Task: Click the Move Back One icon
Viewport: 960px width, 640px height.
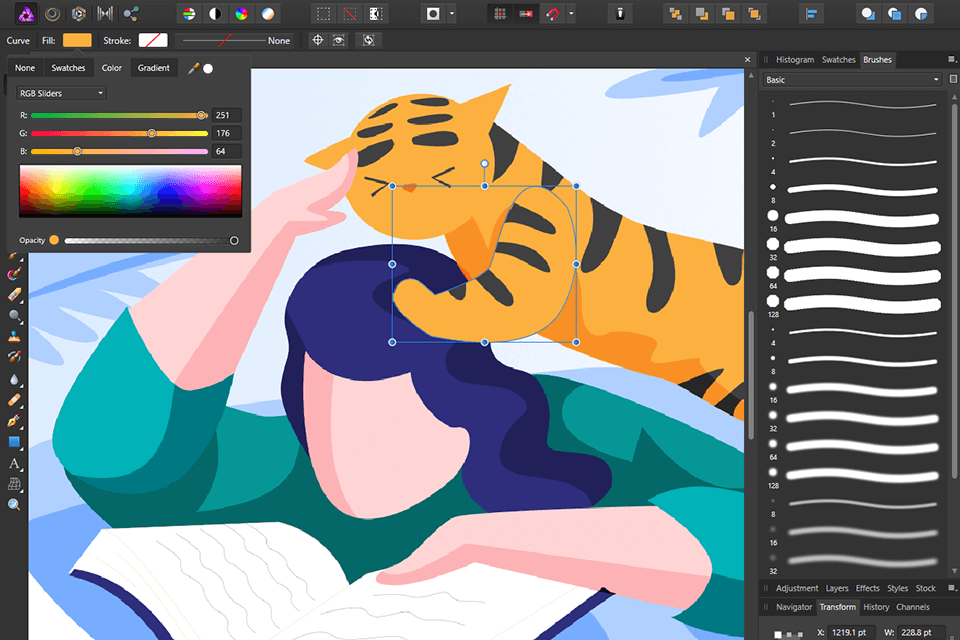Action: [702, 13]
